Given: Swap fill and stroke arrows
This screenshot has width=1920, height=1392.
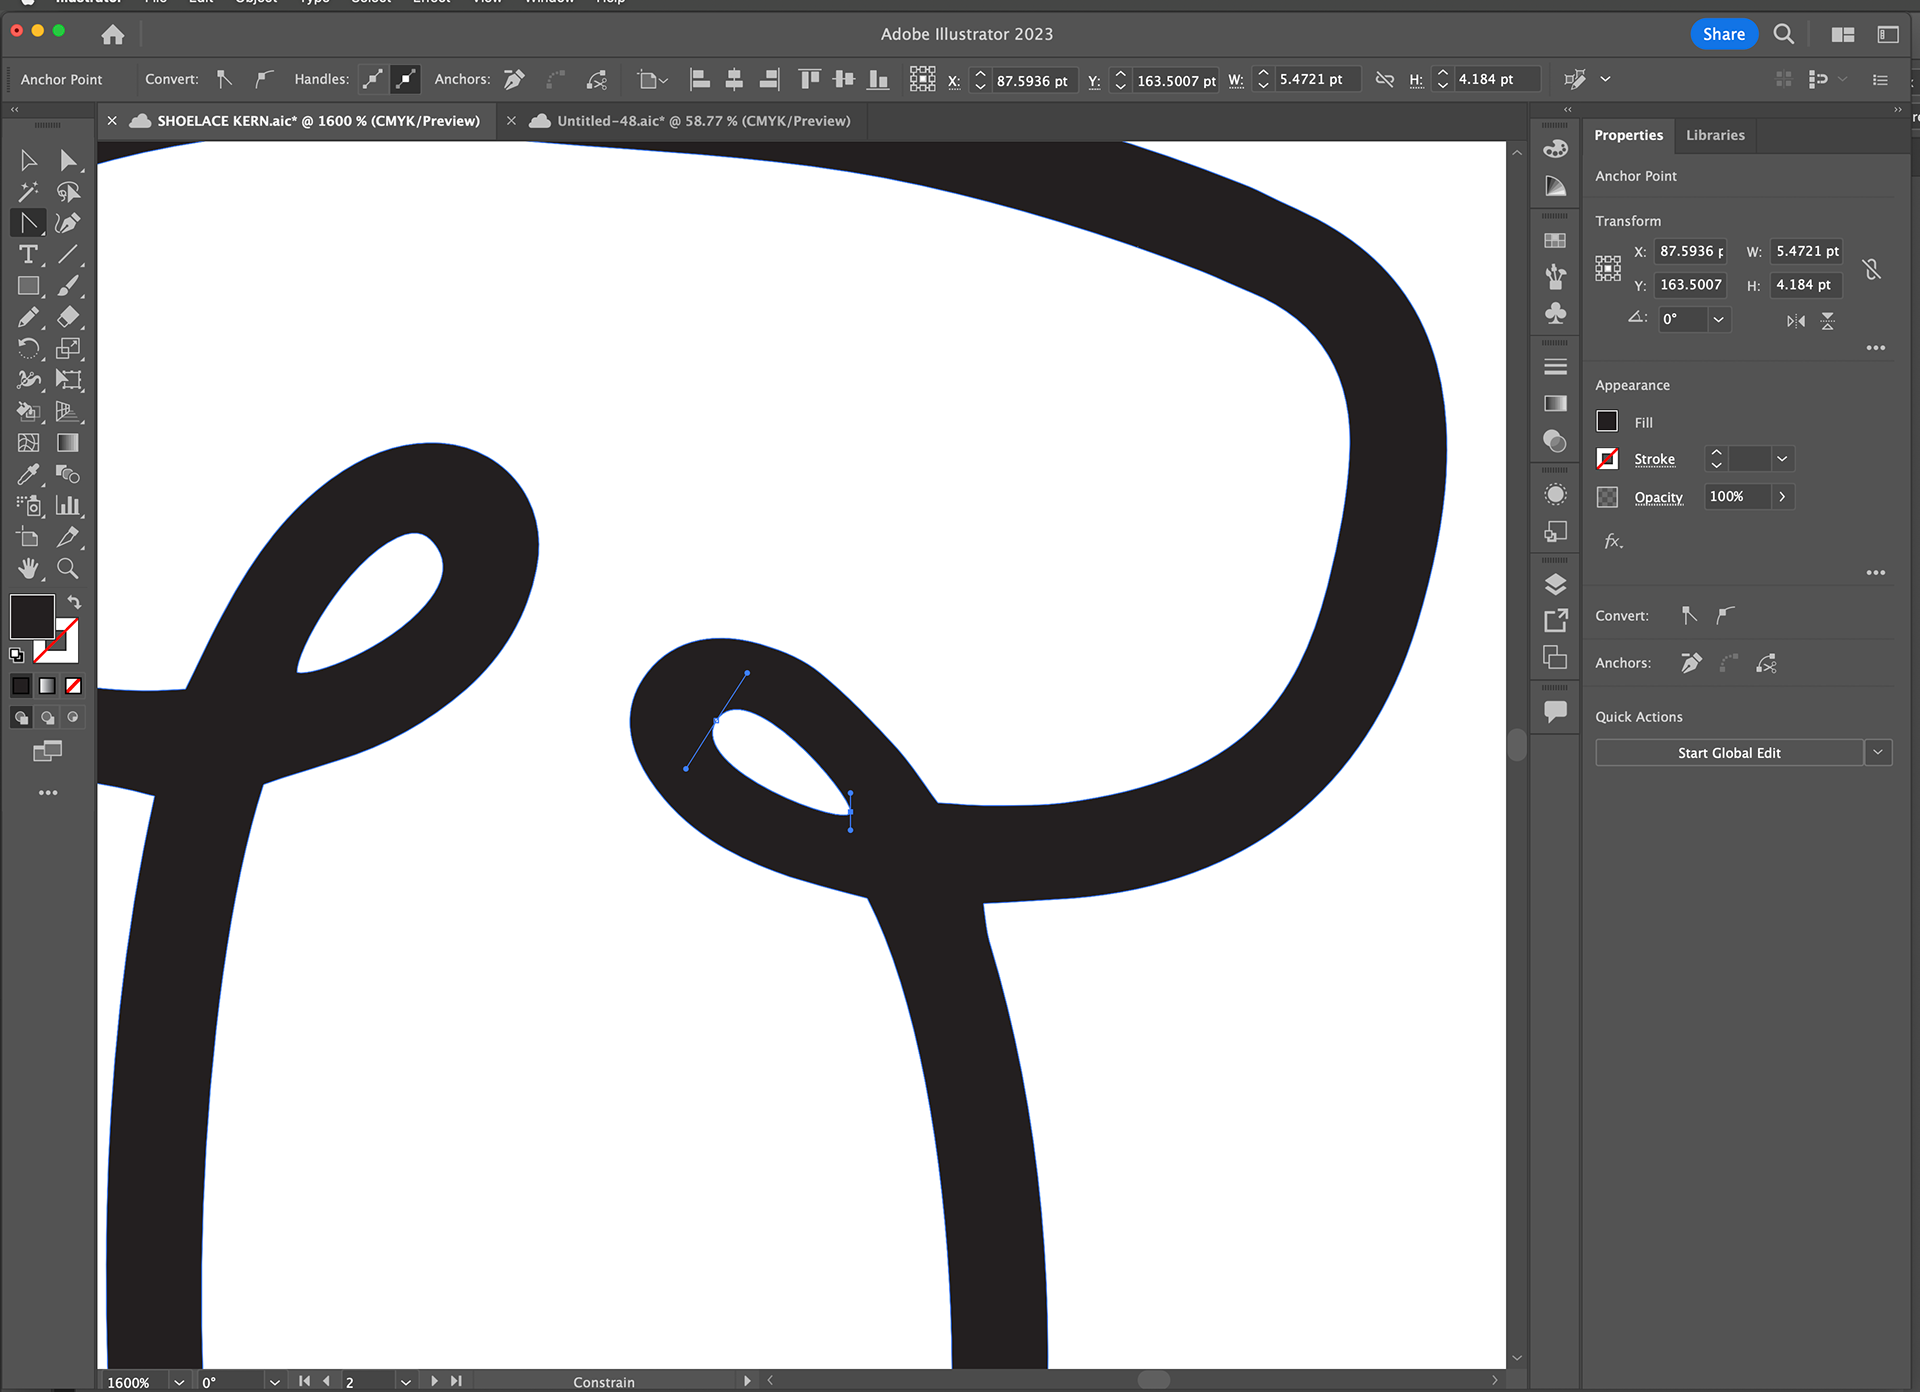Looking at the screenshot, I should point(74,602).
